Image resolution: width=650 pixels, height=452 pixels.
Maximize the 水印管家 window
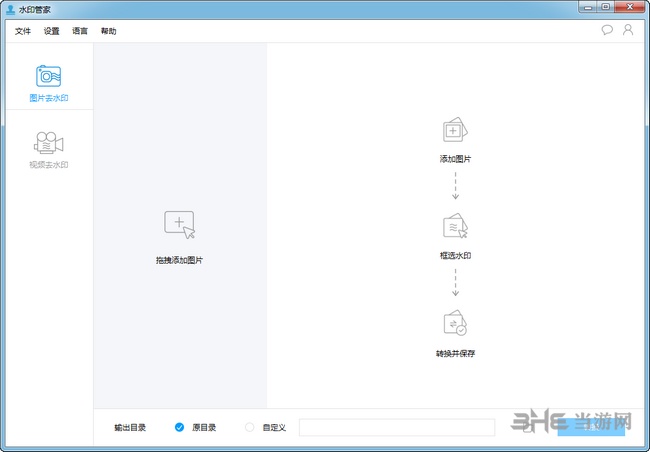coord(606,7)
